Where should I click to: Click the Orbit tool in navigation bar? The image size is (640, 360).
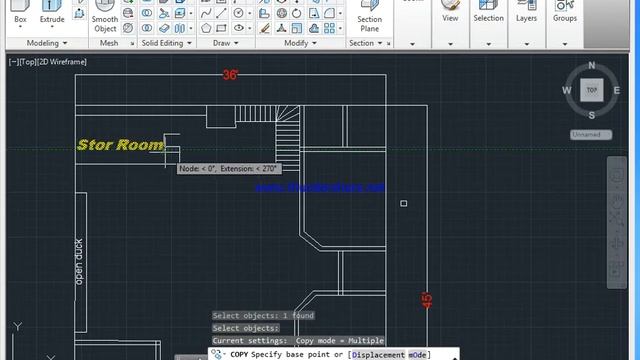coord(617,244)
